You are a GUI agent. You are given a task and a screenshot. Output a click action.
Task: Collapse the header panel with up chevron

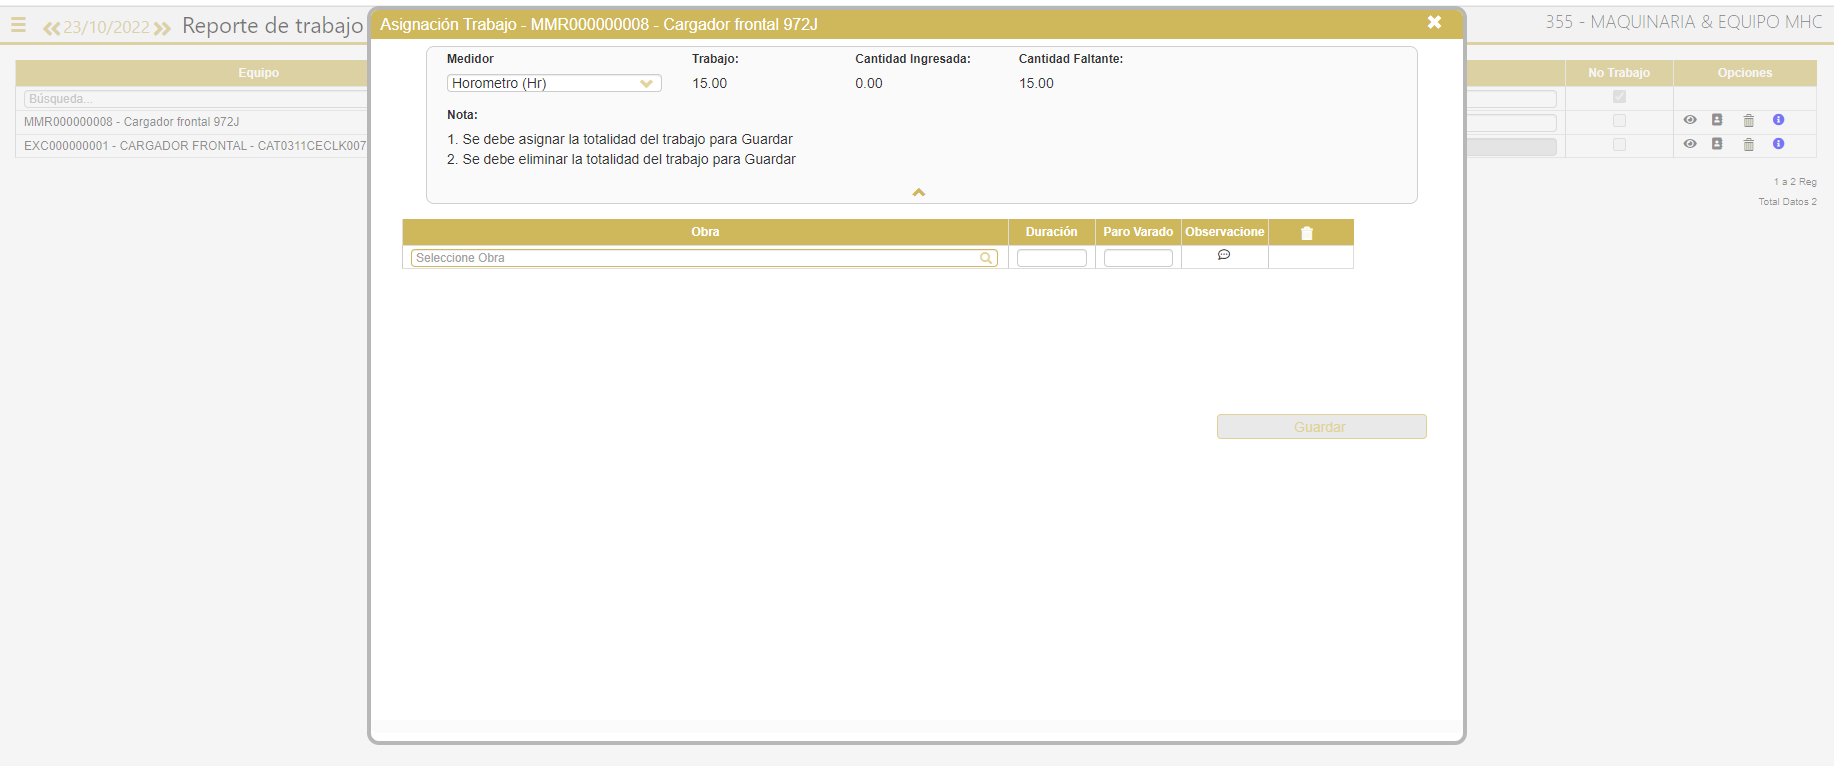pyautogui.click(x=919, y=192)
